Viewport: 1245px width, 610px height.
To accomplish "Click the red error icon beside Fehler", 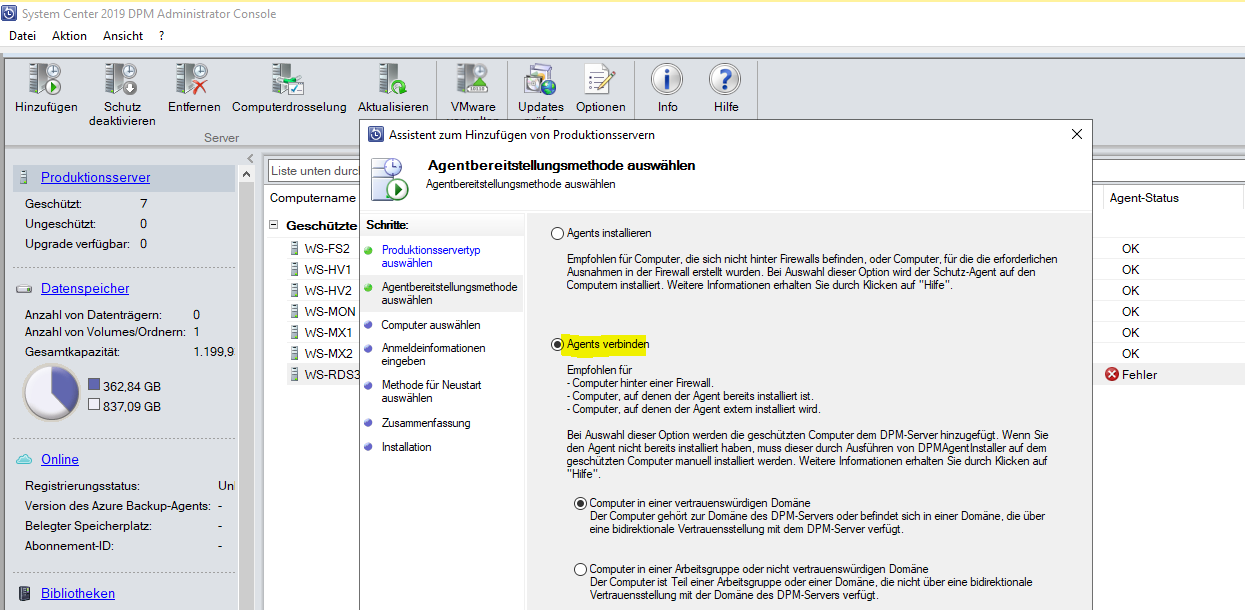I will 1112,374.
